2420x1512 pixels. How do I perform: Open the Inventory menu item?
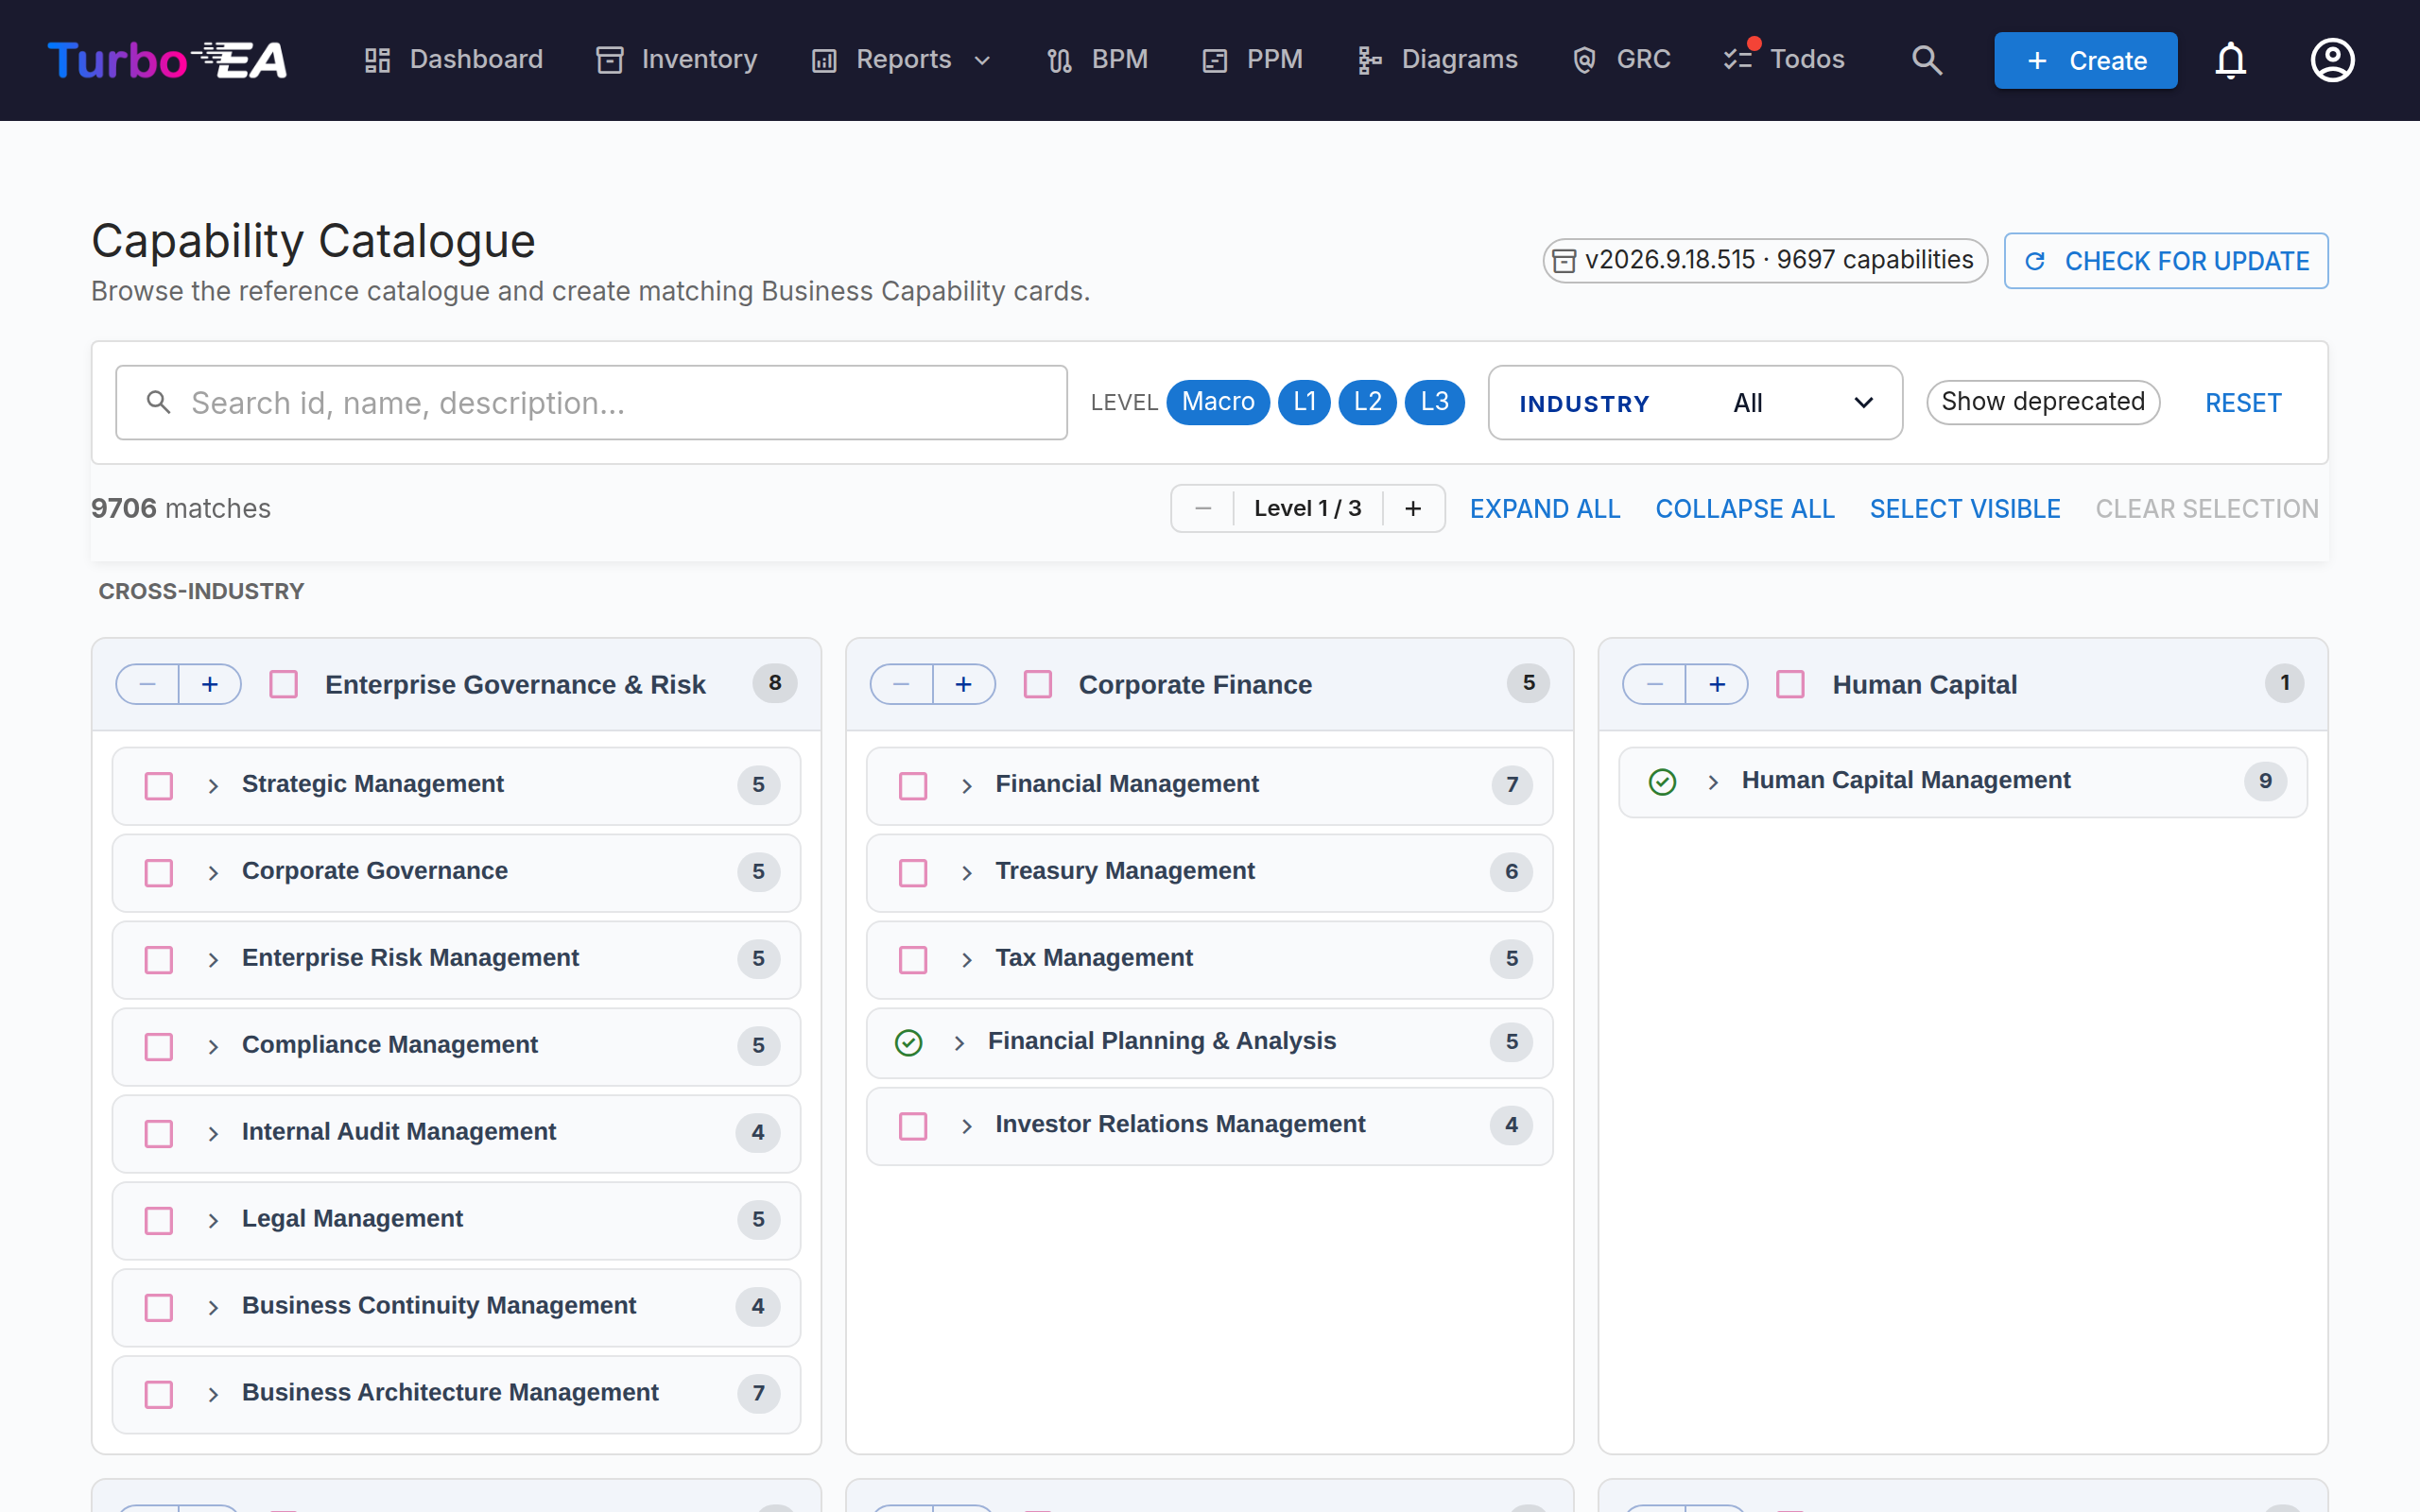[677, 60]
